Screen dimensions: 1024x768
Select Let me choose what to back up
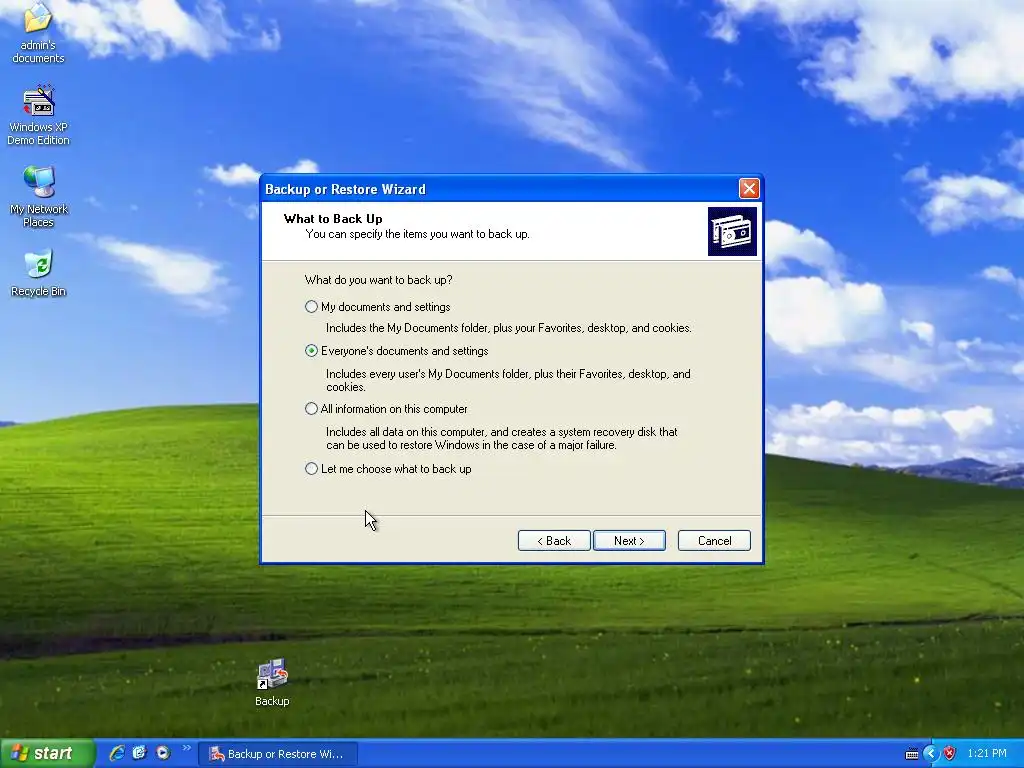click(x=388, y=469)
